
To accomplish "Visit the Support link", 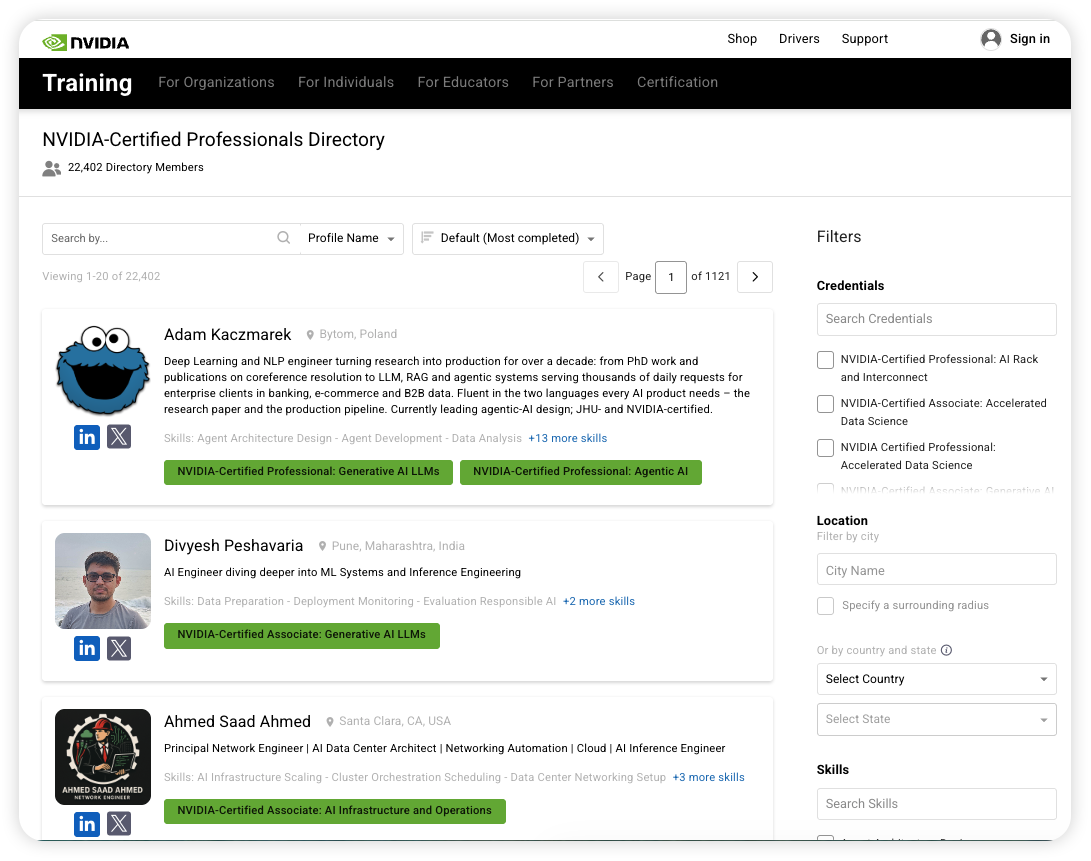I will click(864, 39).
